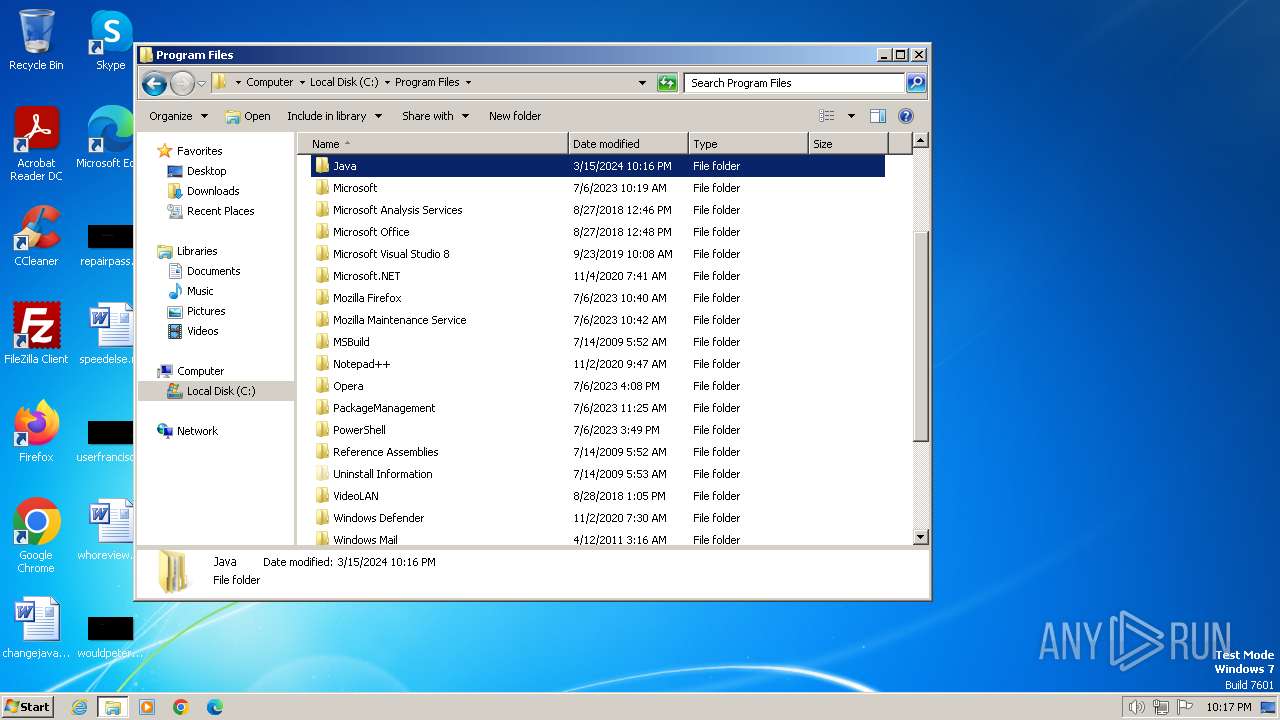Select Recent Places in Favorites
The image size is (1280, 720).
click(220, 211)
